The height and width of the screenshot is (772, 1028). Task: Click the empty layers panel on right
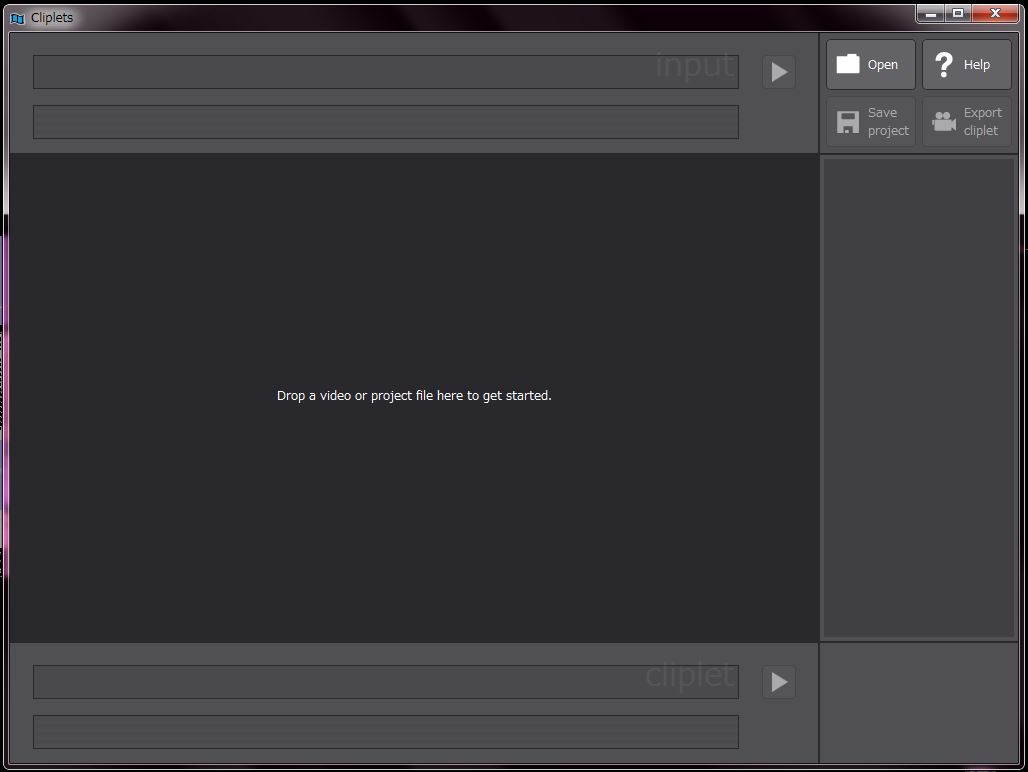(919, 397)
